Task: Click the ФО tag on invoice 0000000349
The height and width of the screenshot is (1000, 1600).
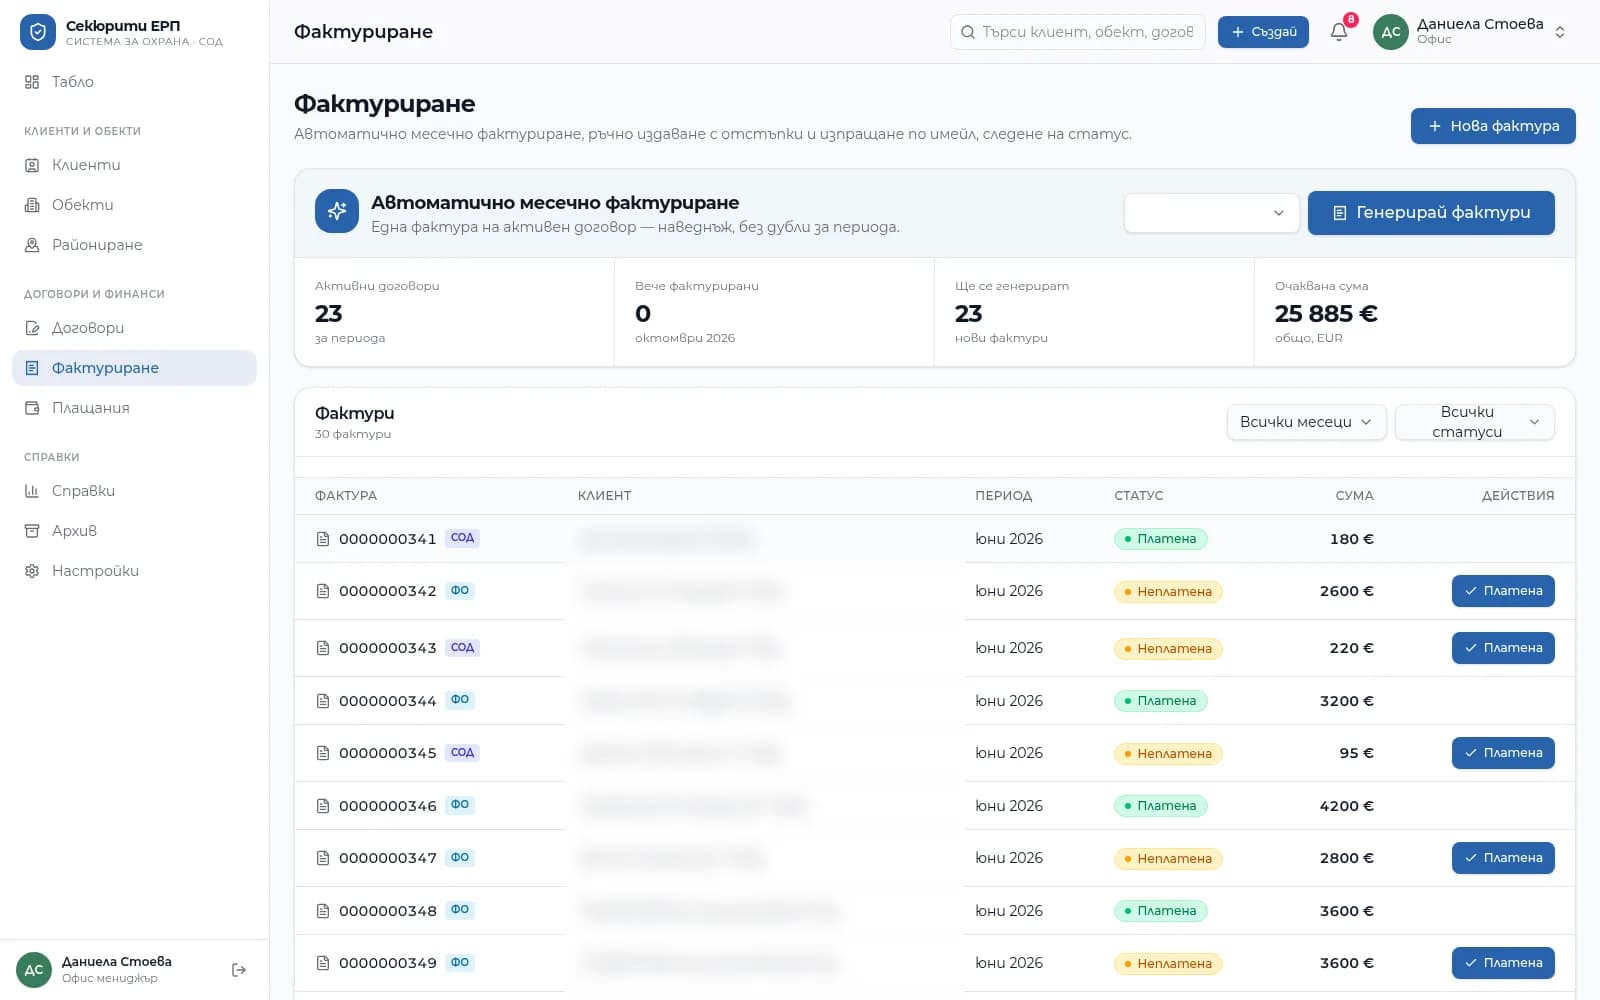Action: pyautogui.click(x=460, y=962)
